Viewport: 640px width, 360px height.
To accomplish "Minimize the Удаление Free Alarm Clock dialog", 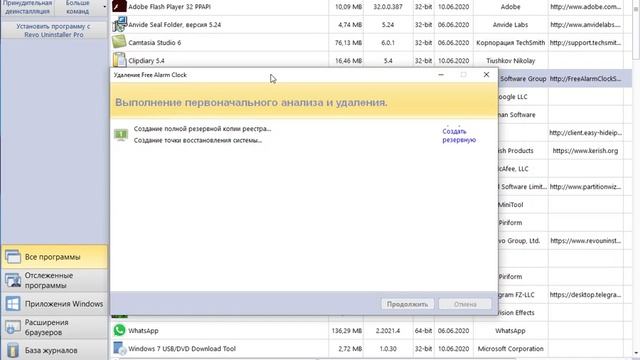I will (x=441, y=75).
